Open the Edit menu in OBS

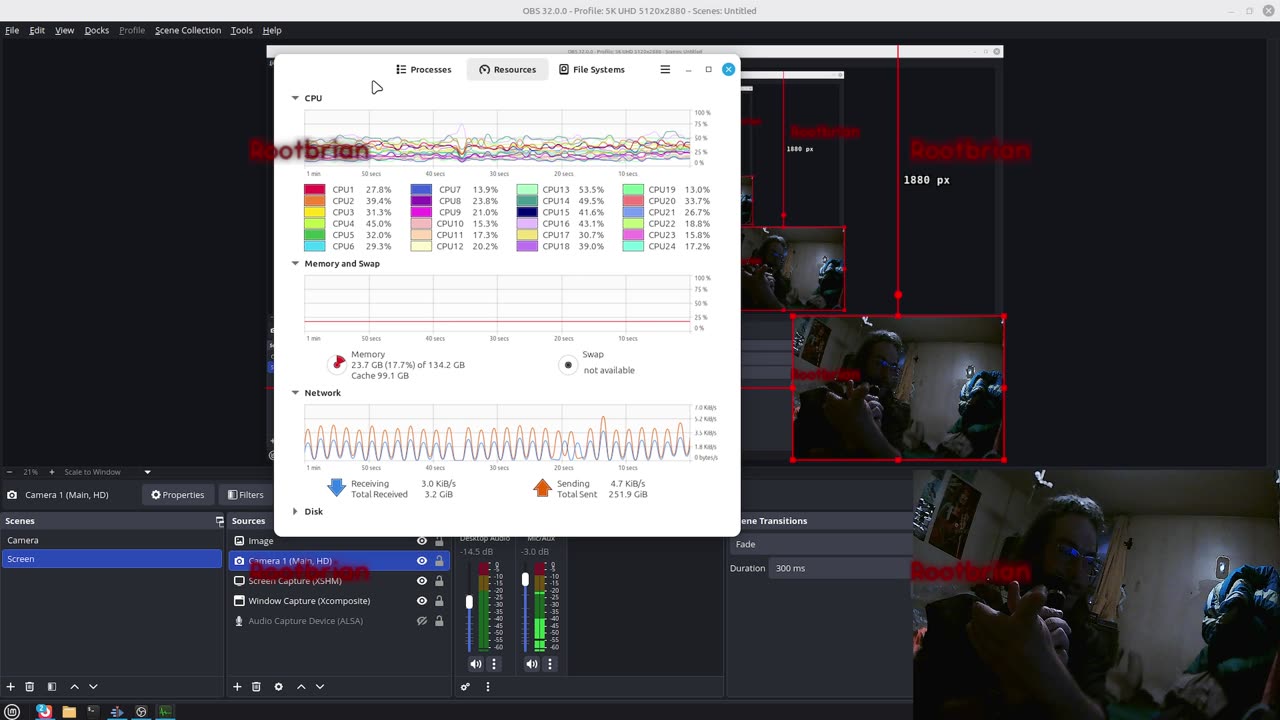tap(37, 30)
